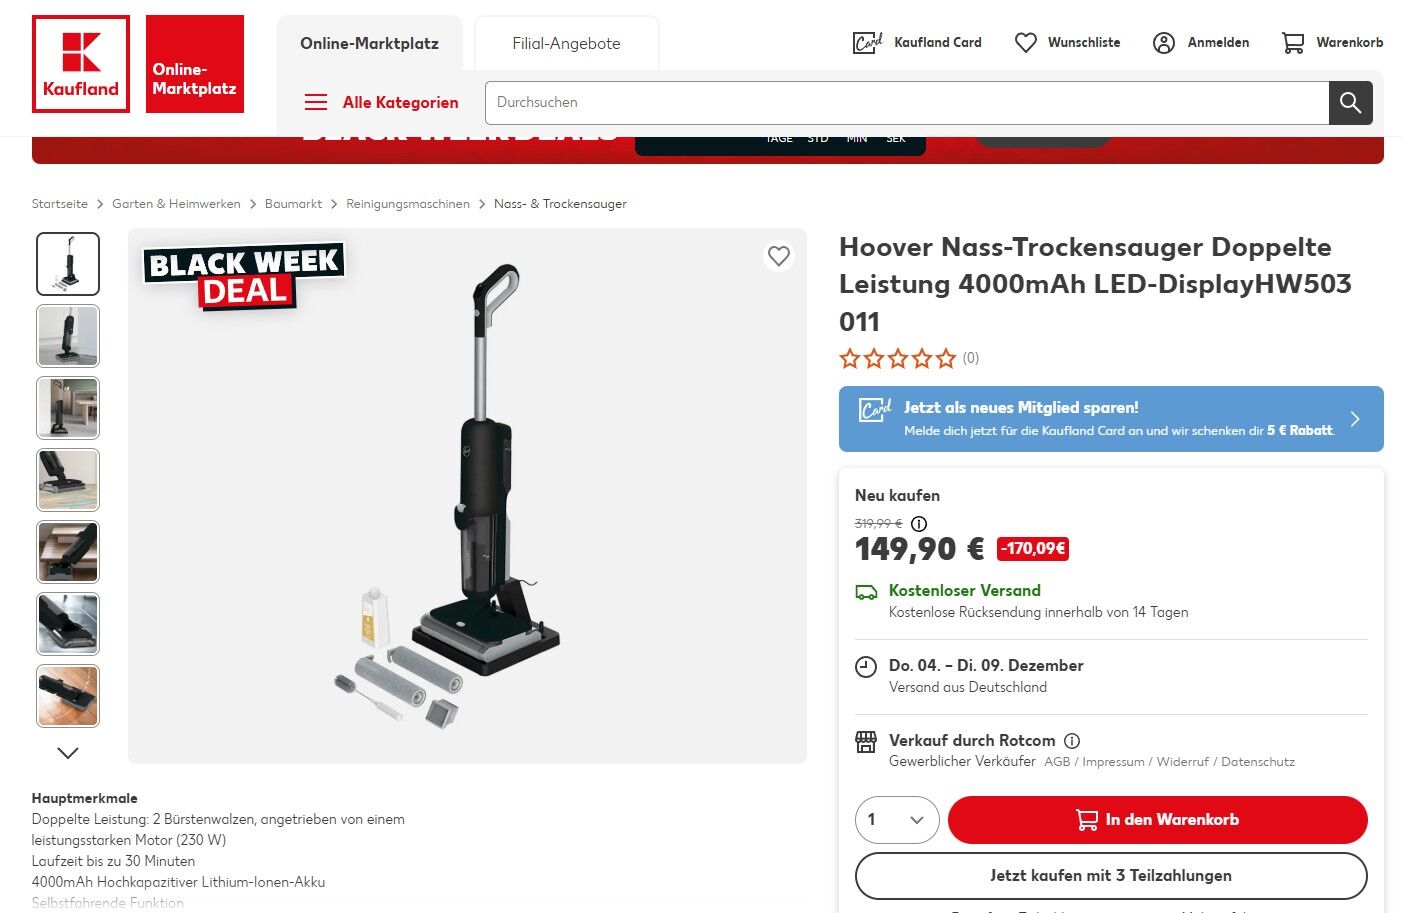Viewport: 1402px width, 913px height.
Task: Toggle the wishlist heart on the product image
Action: [x=779, y=256]
